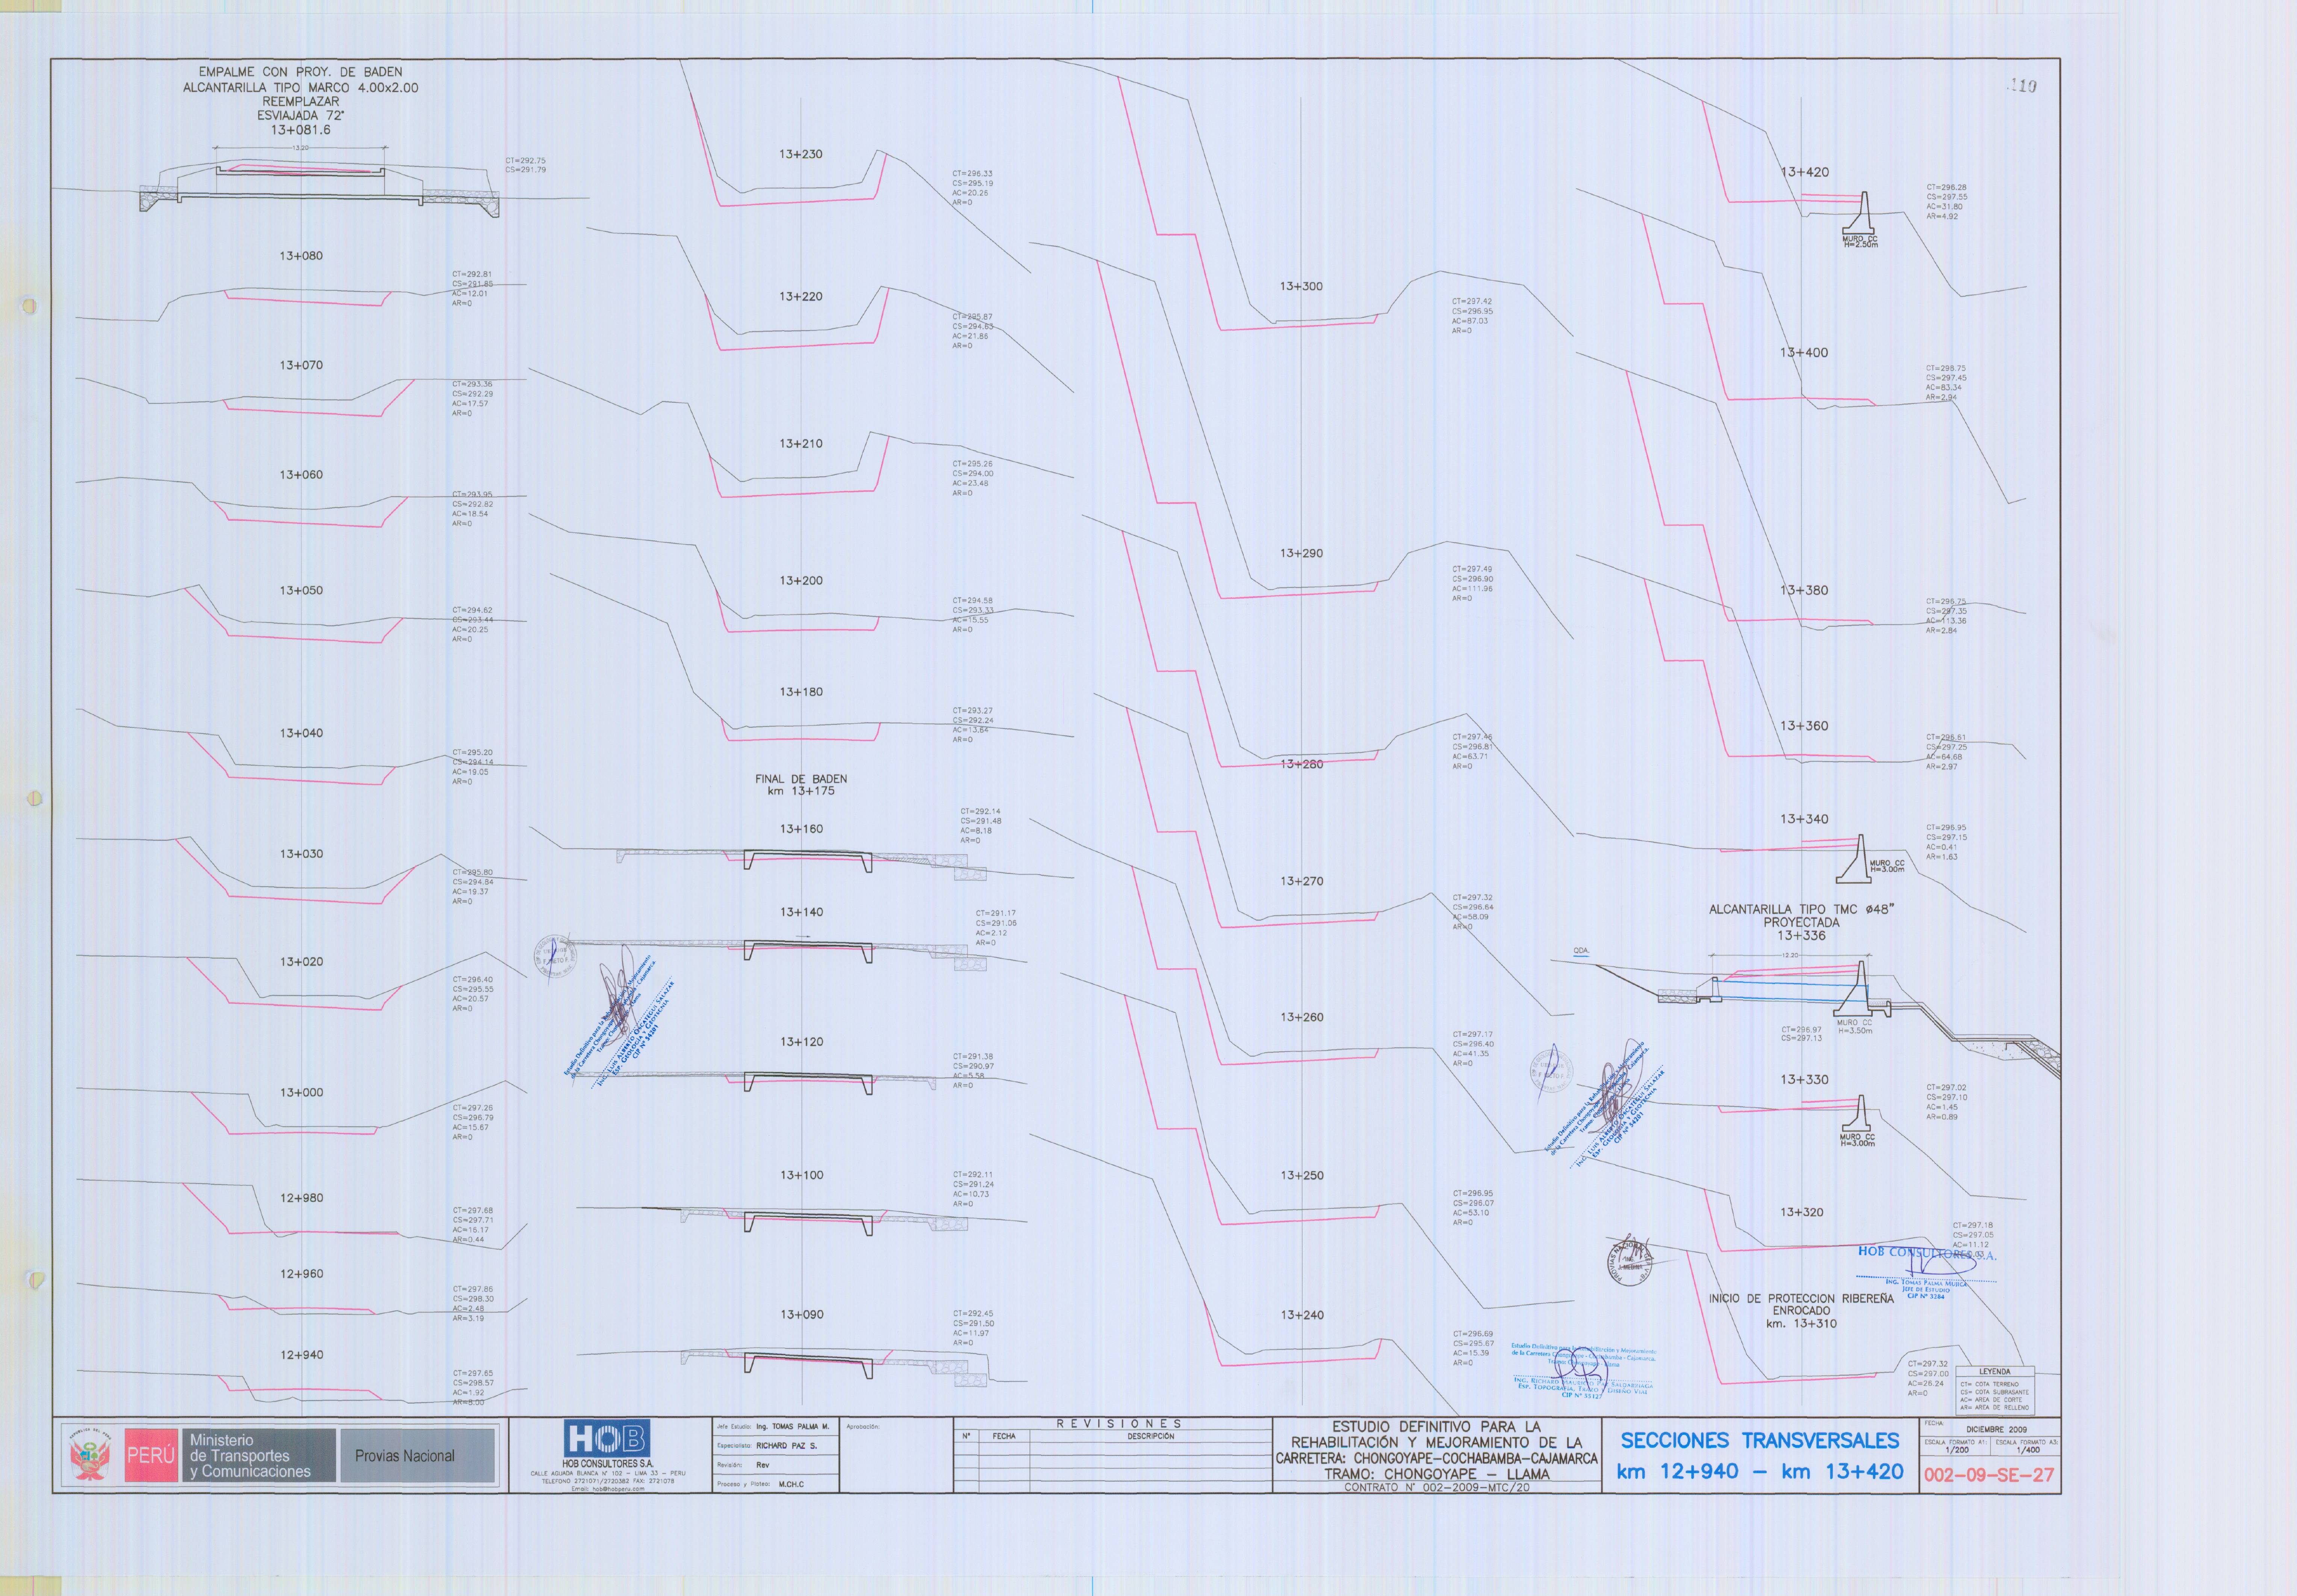Click the HOB company logo
This screenshot has height=1596, width=2297.
pos(607,1438)
